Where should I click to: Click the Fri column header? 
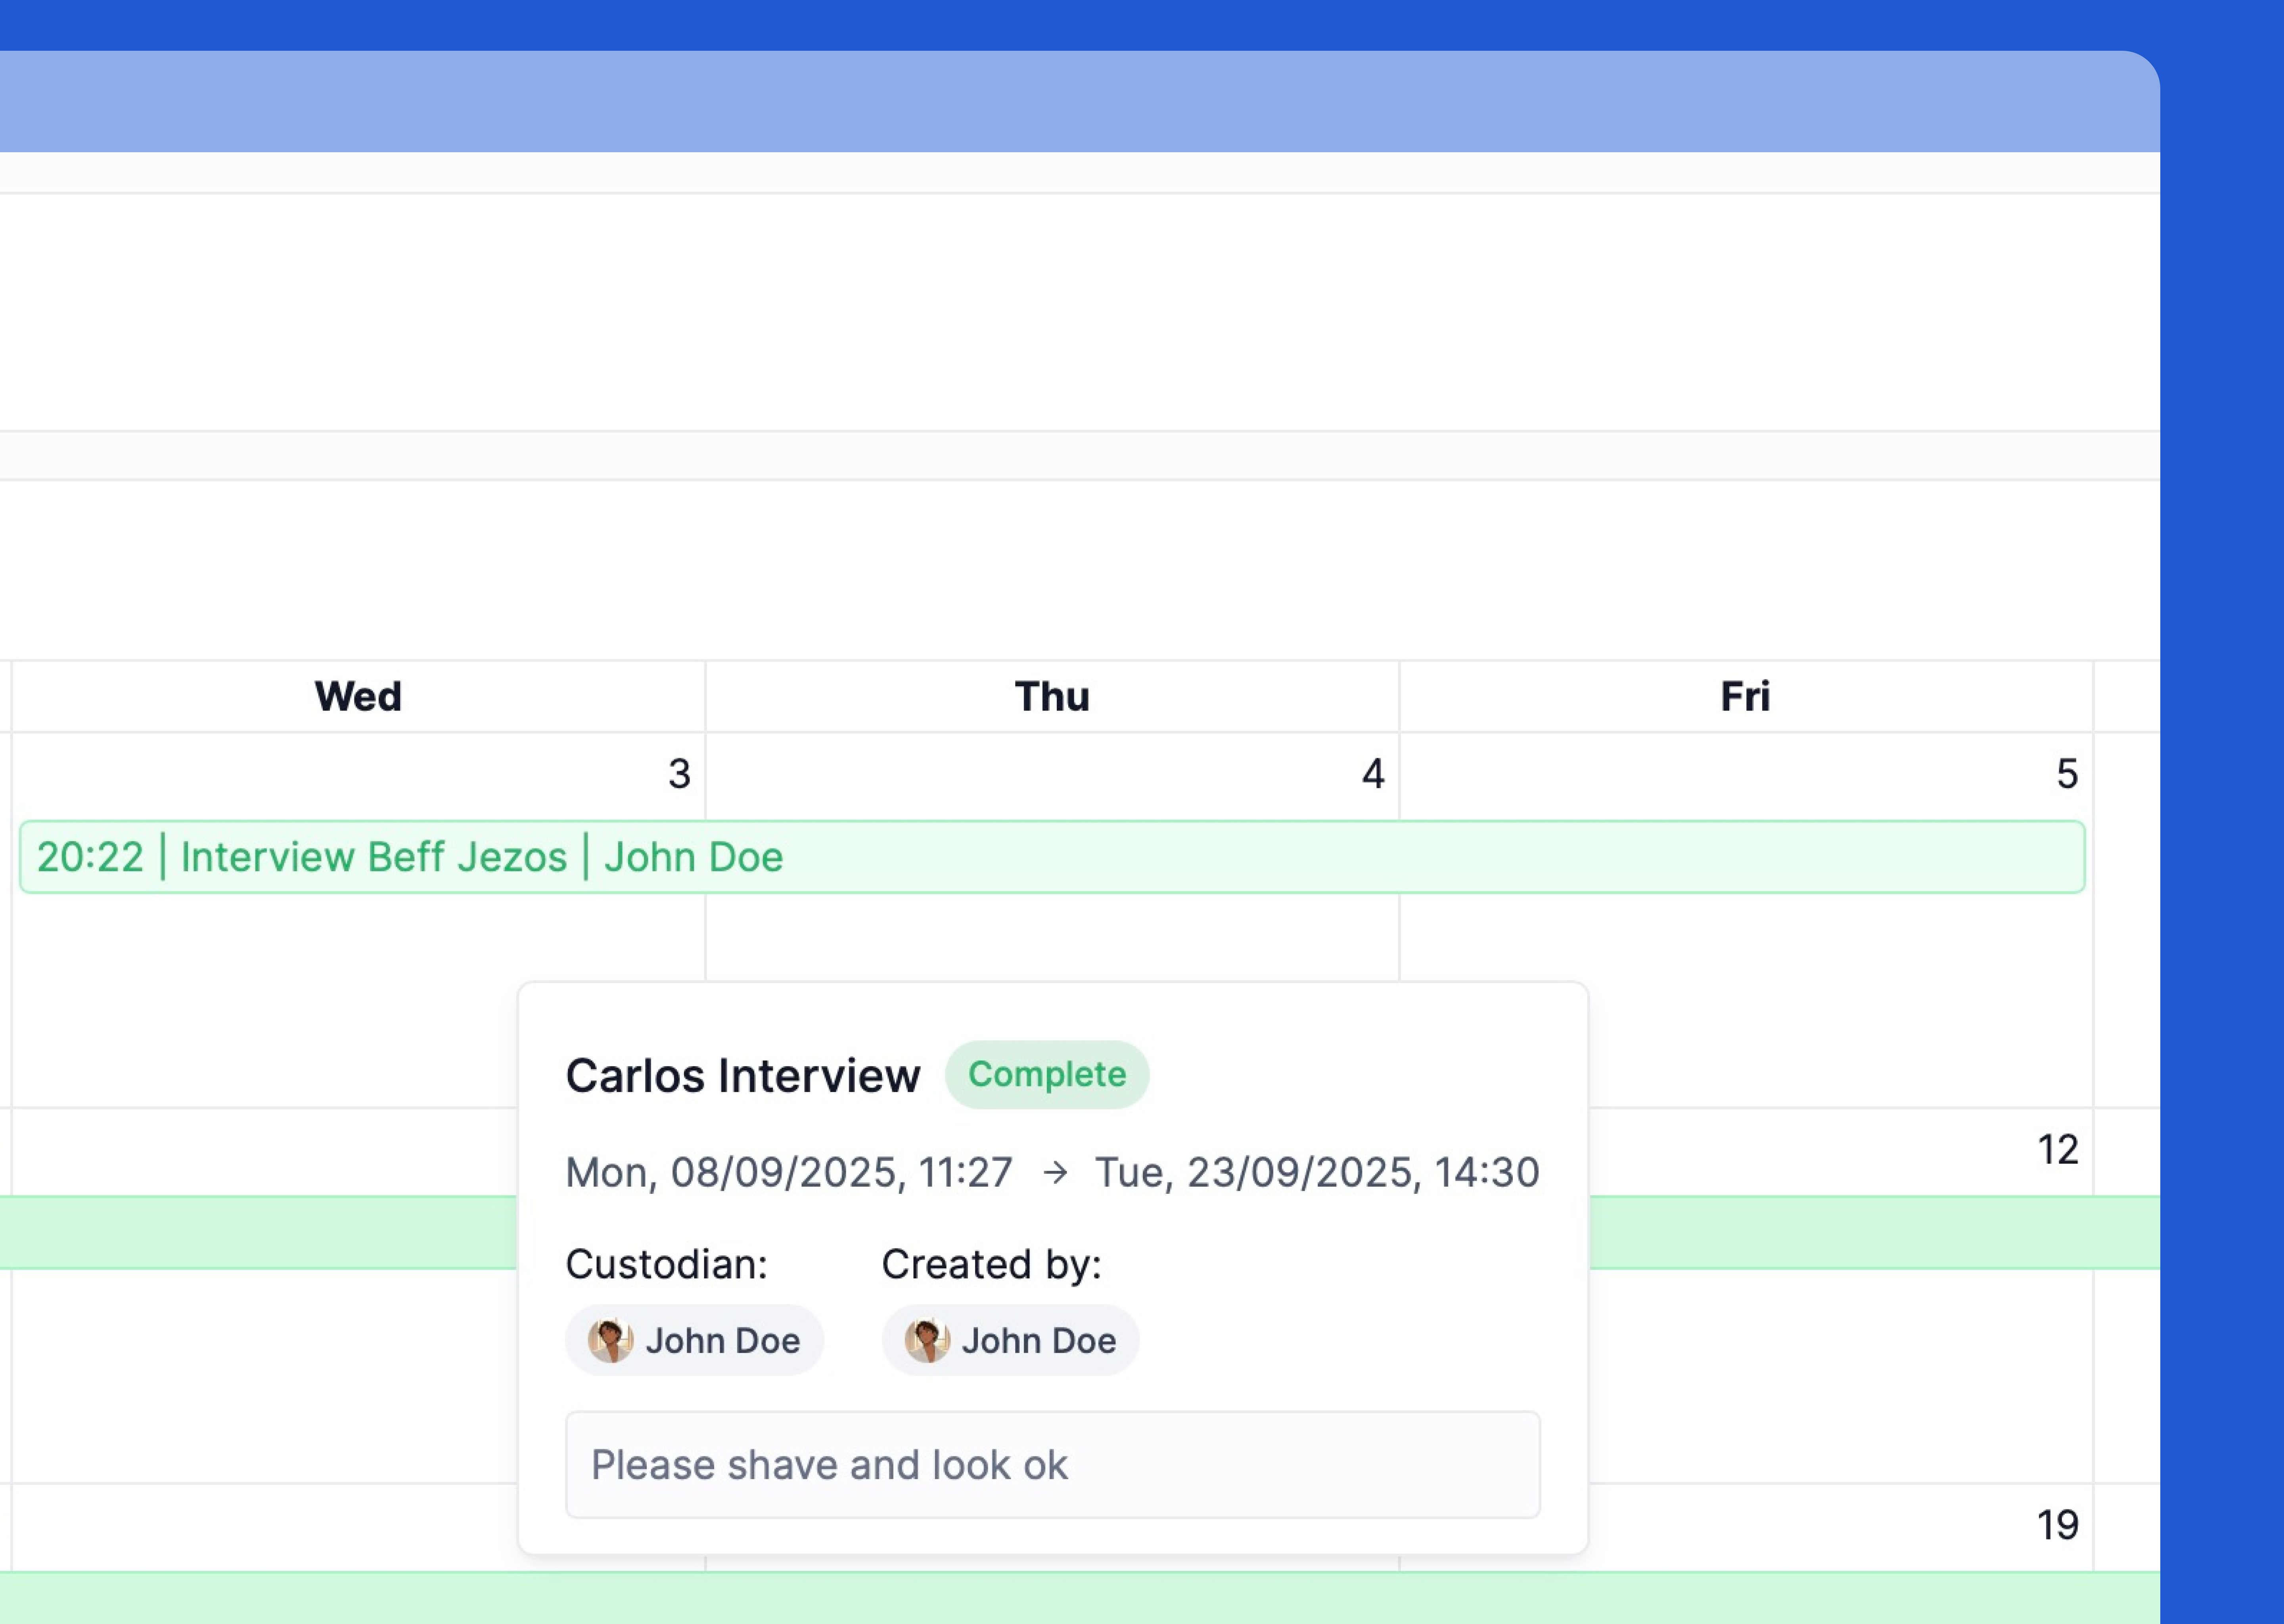[1745, 696]
